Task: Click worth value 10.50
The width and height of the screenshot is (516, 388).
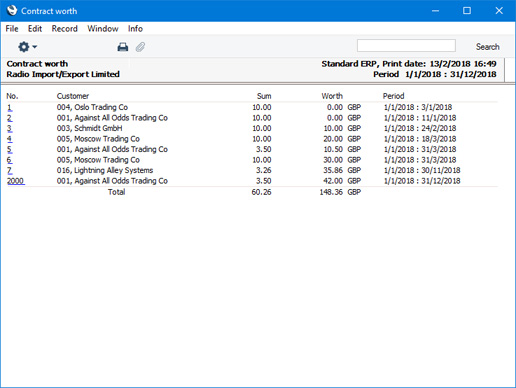Action: coord(333,149)
